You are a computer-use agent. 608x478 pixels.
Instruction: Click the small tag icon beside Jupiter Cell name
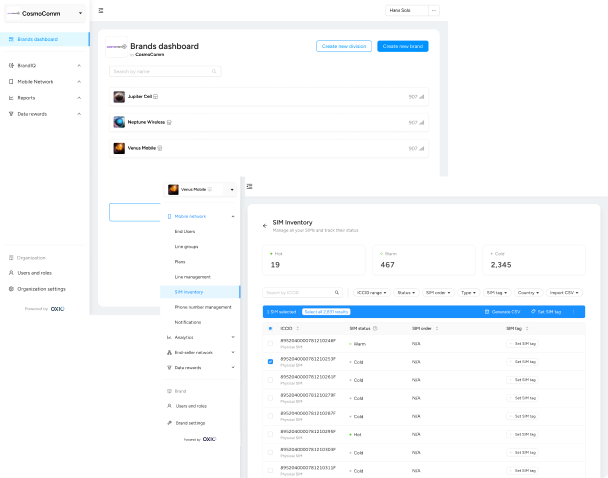155,97
